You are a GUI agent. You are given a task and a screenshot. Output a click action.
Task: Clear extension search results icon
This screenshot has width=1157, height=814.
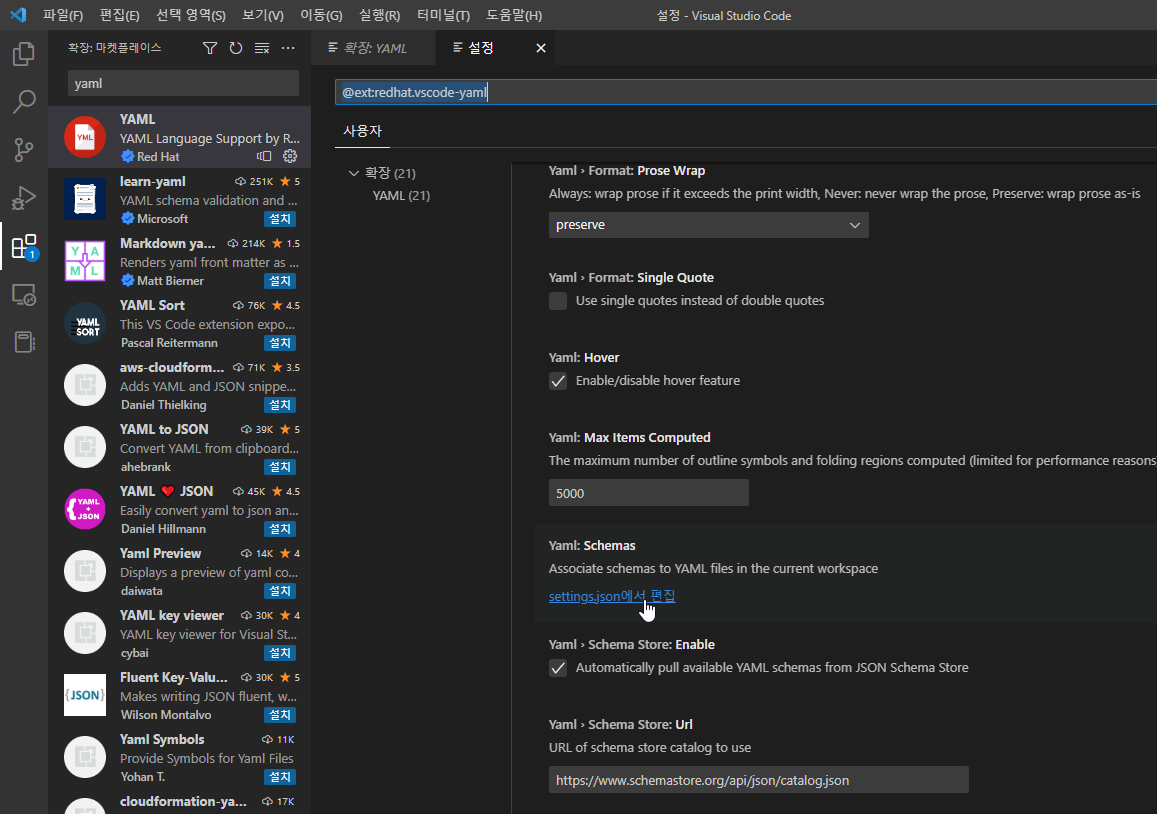coord(262,48)
